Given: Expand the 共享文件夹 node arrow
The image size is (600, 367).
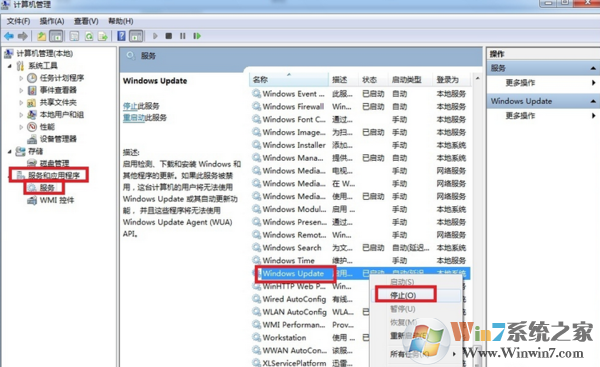Looking at the screenshot, I should point(21,103).
